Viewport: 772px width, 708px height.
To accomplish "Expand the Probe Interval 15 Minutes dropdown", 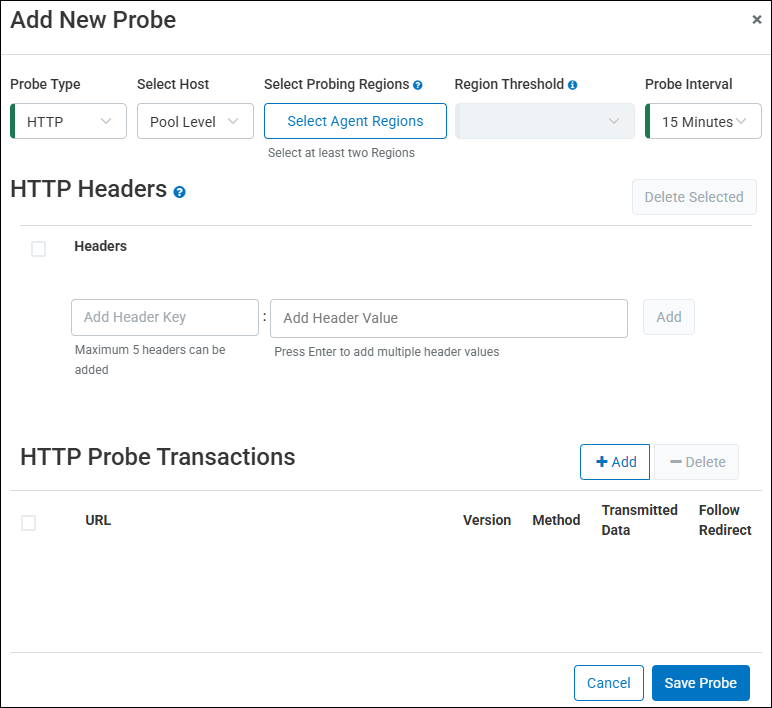I will click(704, 121).
